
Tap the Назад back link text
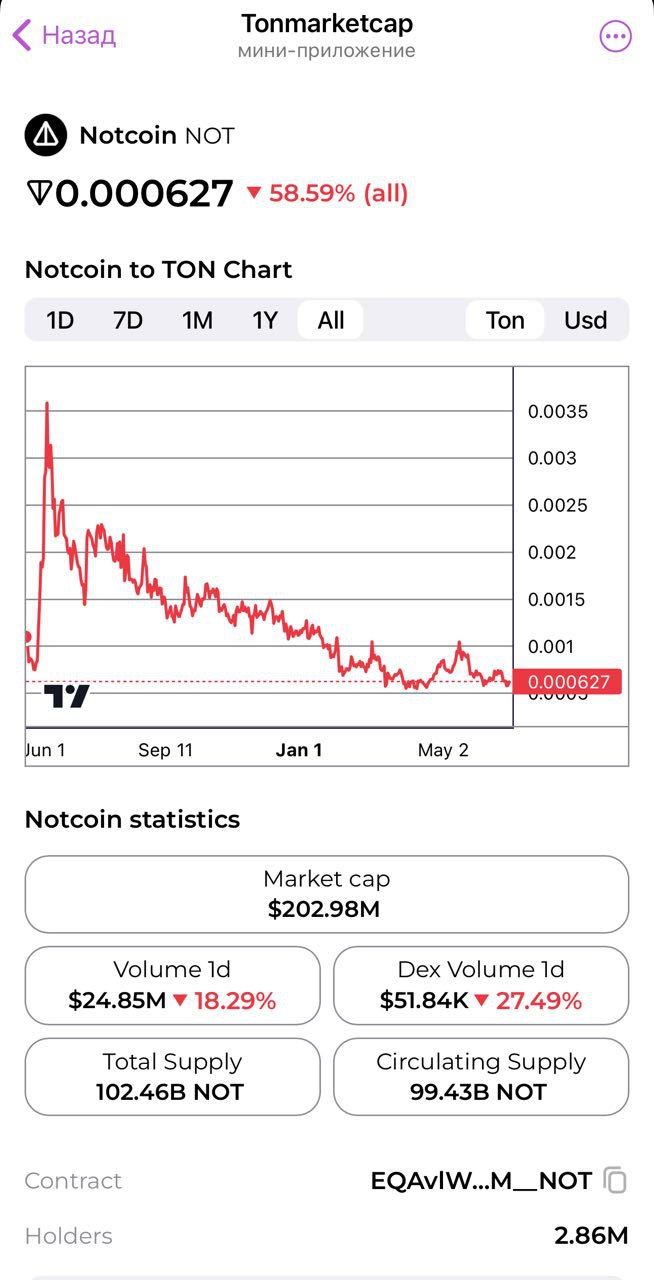[x=79, y=36]
